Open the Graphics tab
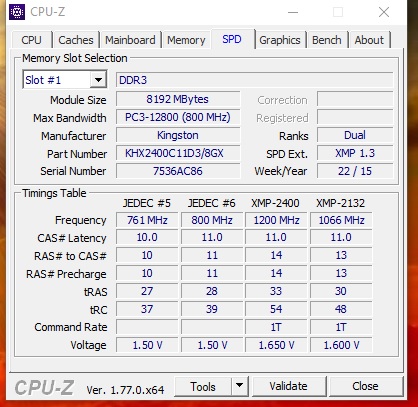The height and width of the screenshot is (407, 418). tap(280, 40)
